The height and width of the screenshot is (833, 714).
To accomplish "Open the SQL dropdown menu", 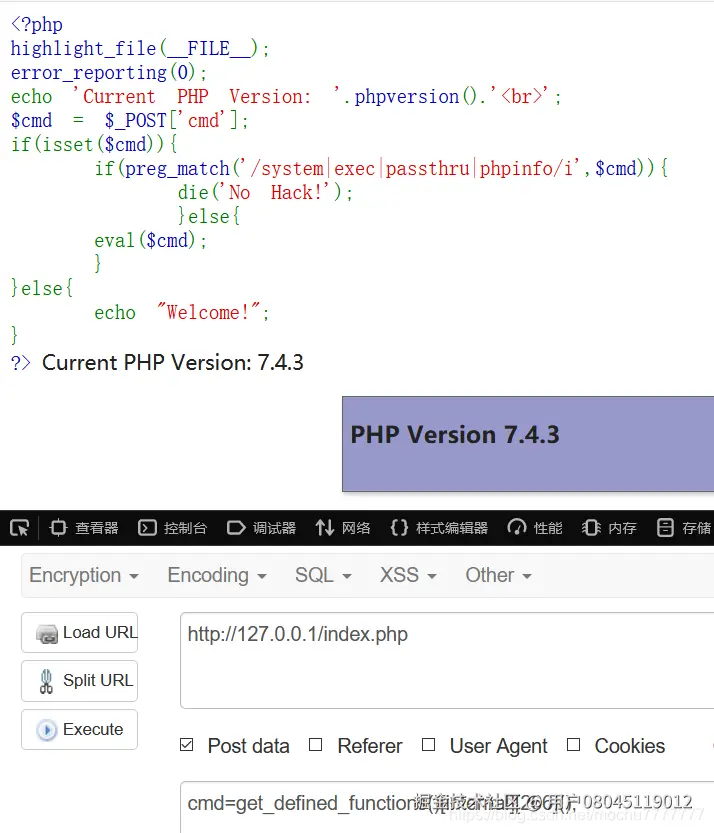I will click(323, 575).
